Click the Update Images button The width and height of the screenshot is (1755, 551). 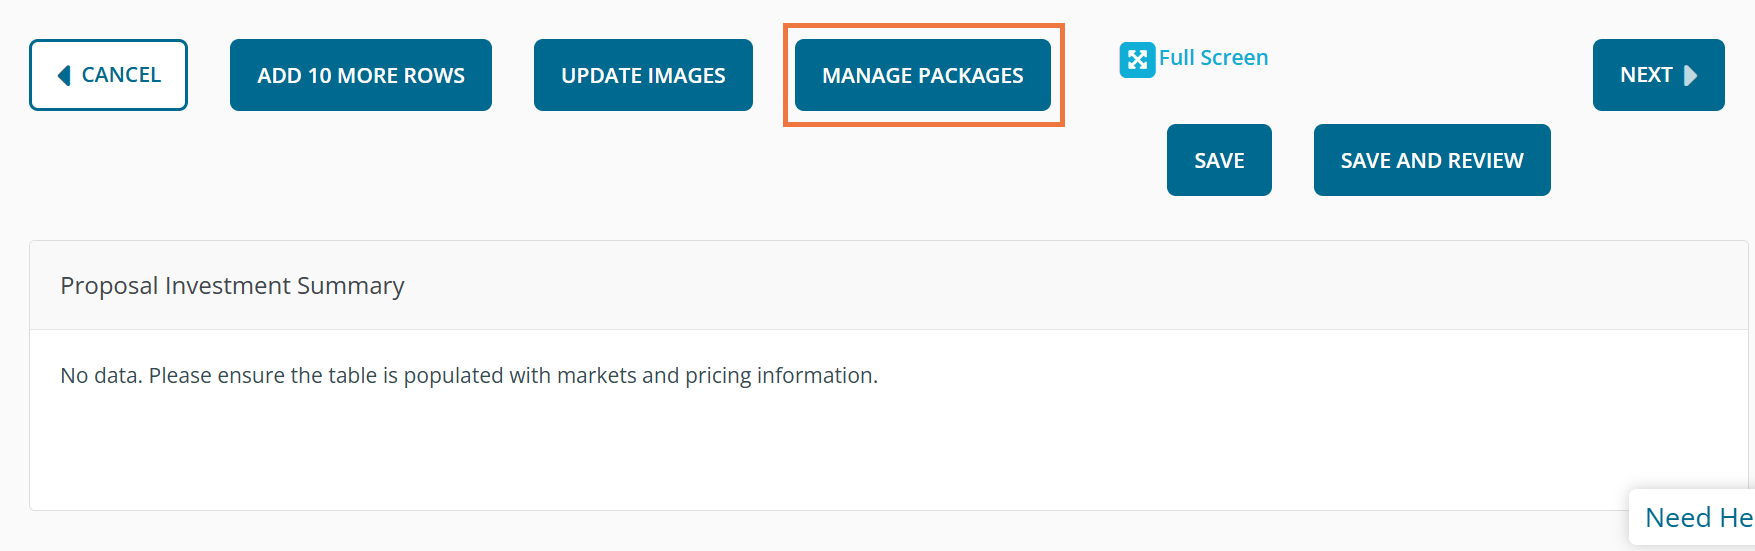click(643, 75)
